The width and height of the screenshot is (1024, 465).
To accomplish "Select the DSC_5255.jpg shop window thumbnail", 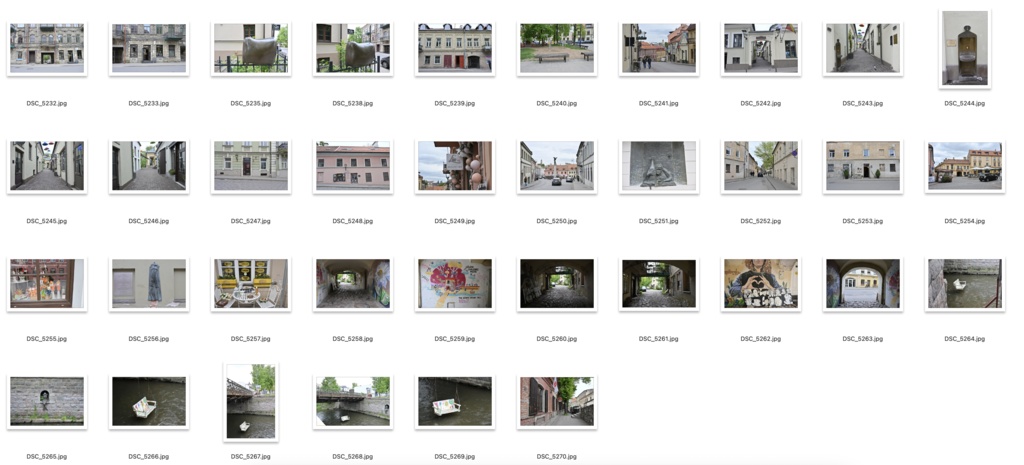I will [47, 284].
